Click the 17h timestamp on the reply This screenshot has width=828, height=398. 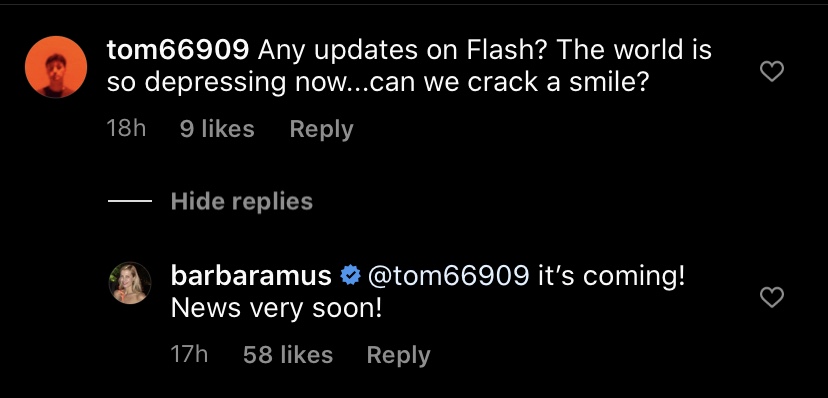point(189,355)
